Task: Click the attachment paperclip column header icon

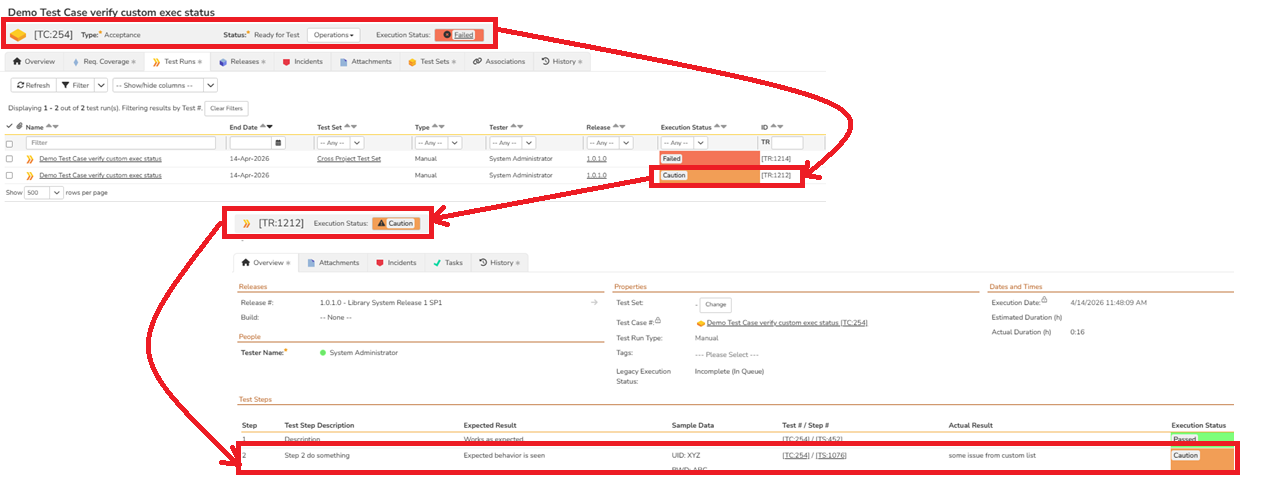Action: point(19,126)
